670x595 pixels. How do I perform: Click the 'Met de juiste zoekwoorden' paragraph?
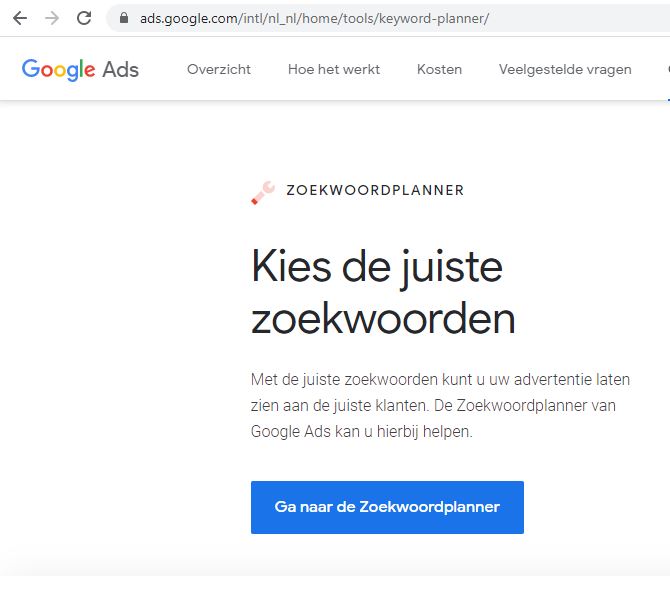click(x=440, y=405)
